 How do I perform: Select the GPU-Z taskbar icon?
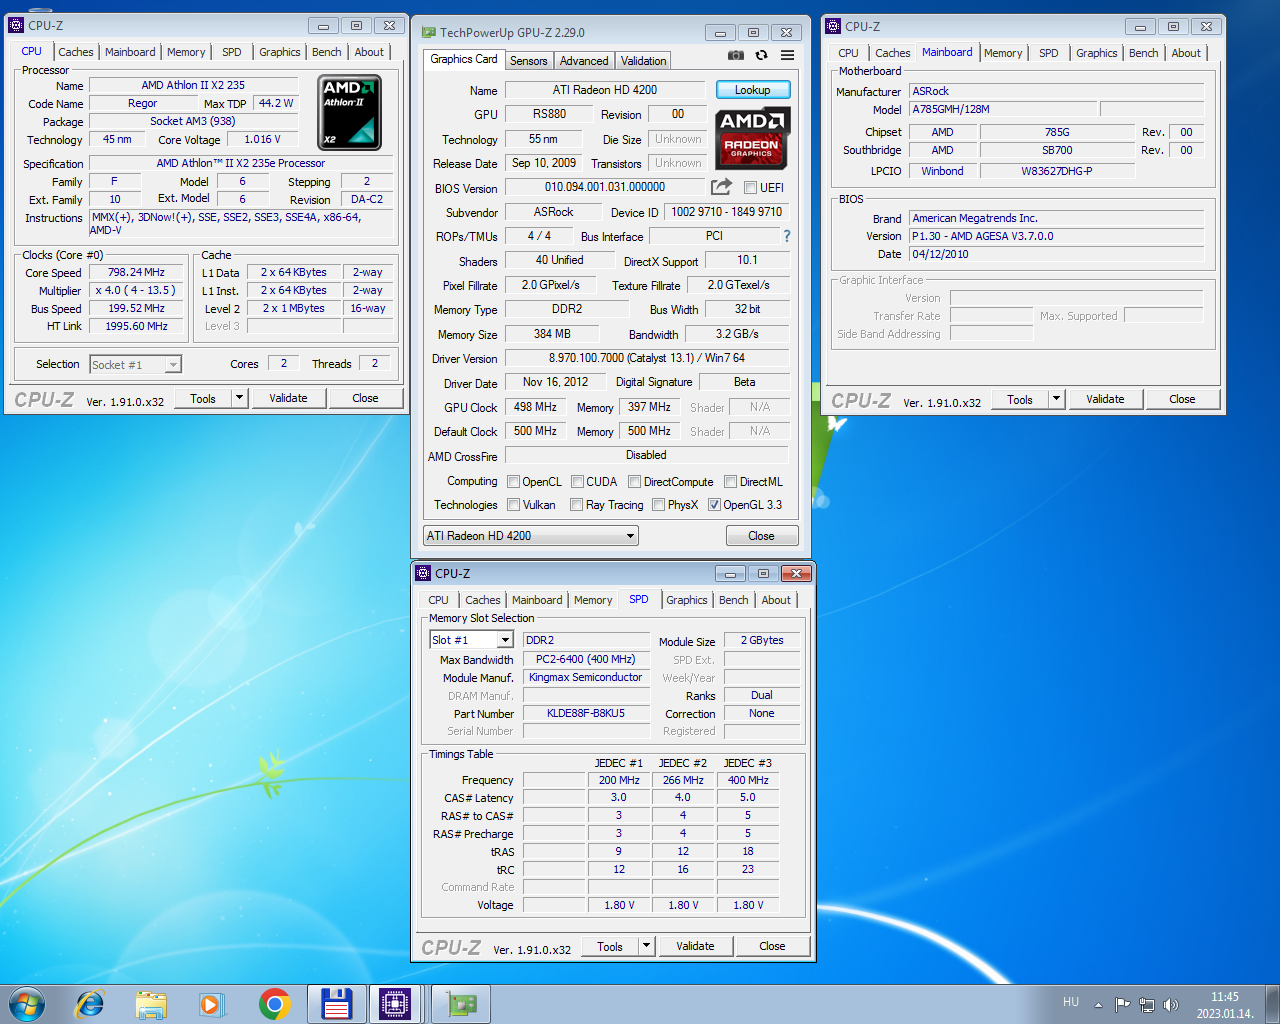(x=460, y=1004)
